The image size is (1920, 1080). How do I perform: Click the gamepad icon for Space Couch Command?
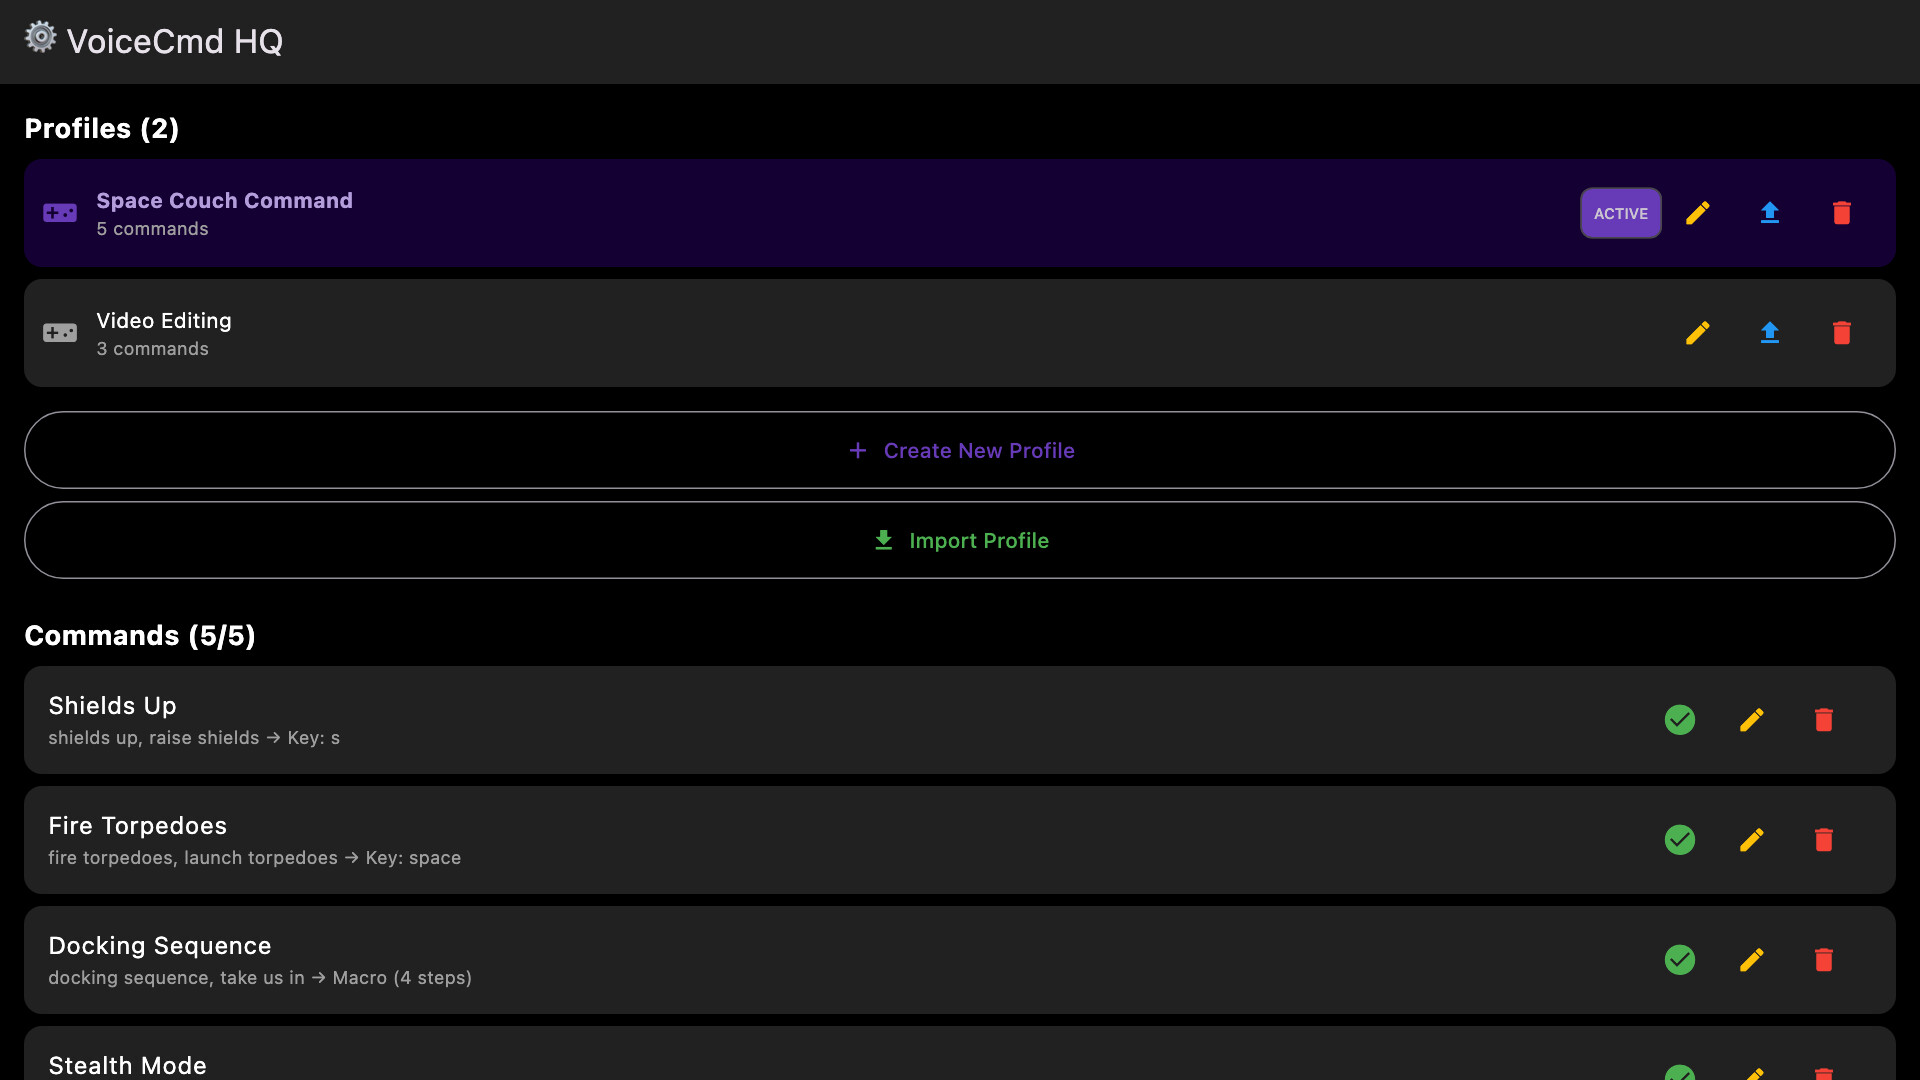point(60,213)
